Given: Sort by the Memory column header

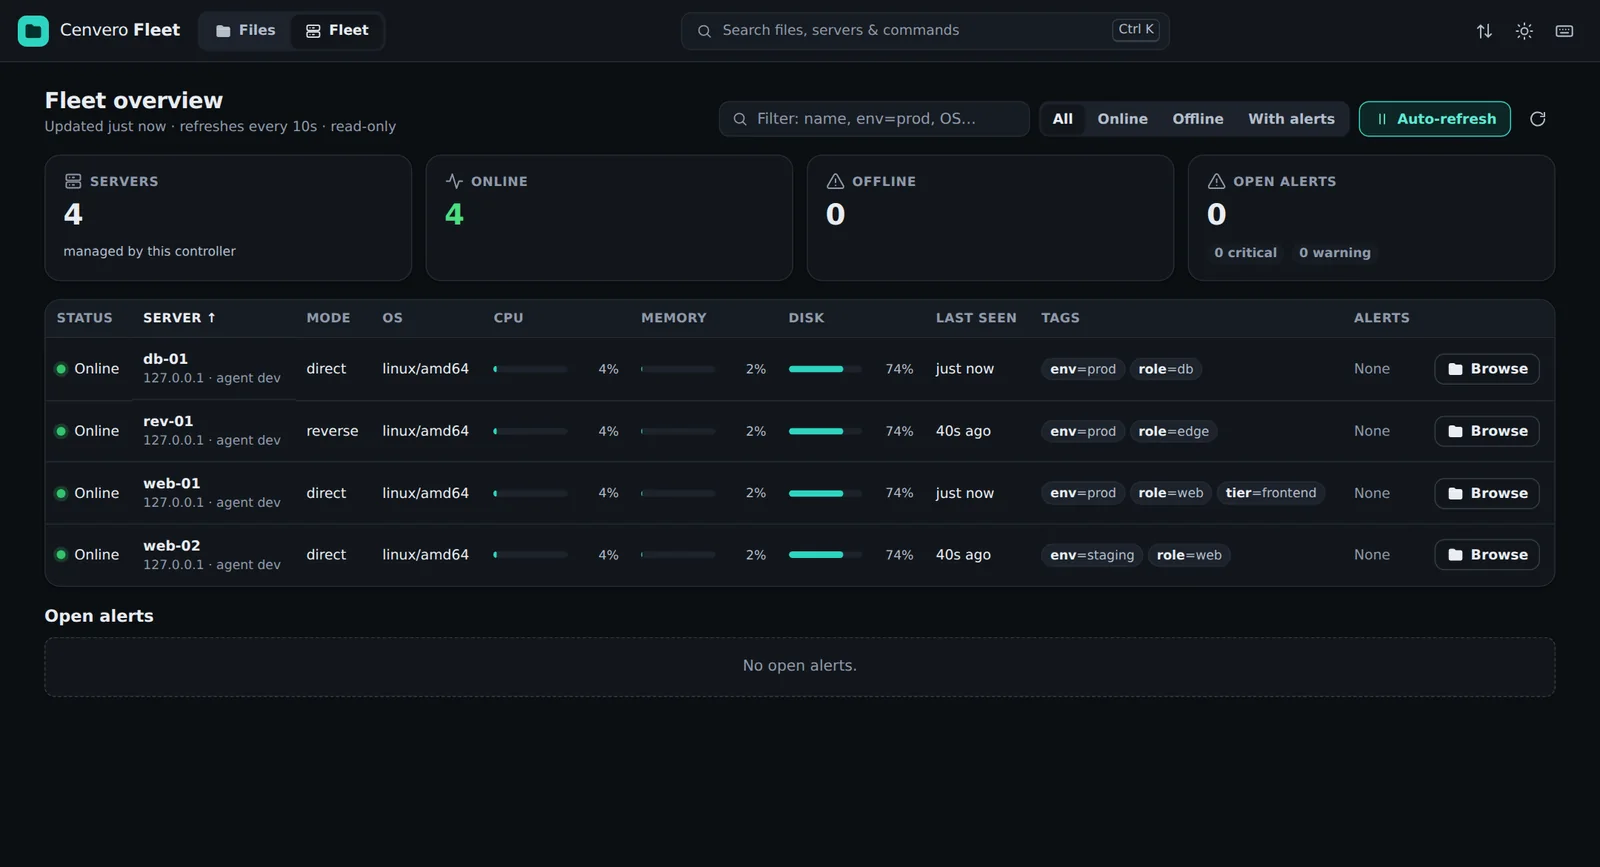Looking at the screenshot, I should 674,318.
